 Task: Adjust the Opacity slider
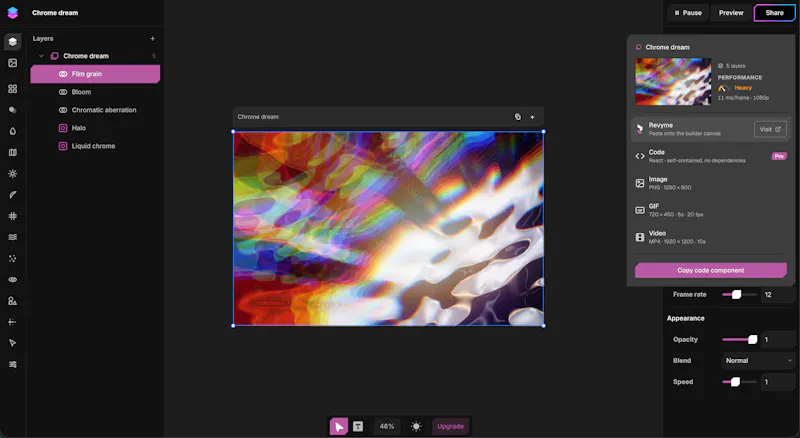(739, 339)
